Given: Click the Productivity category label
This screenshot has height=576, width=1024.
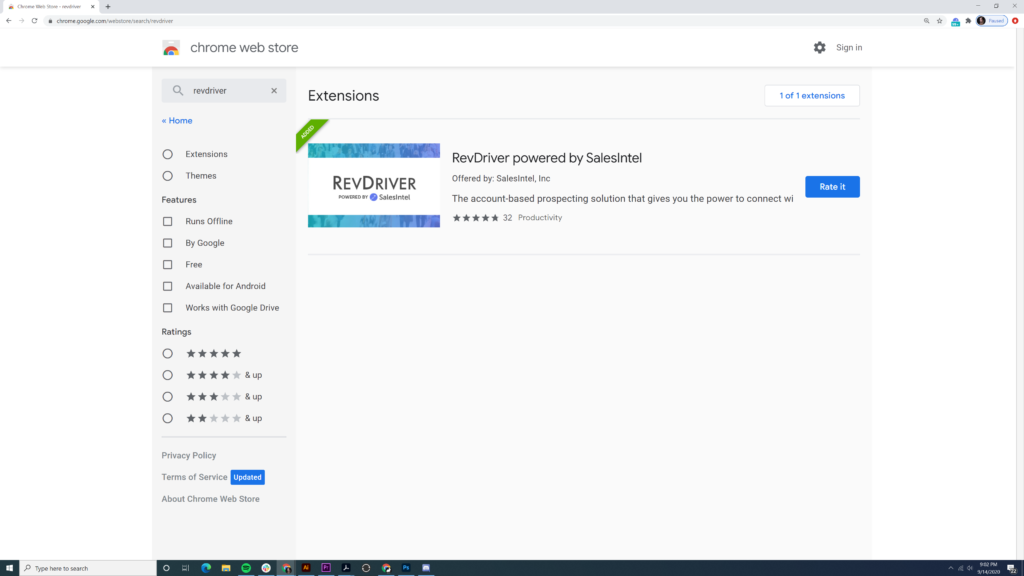Looking at the screenshot, I should tap(540, 217).
